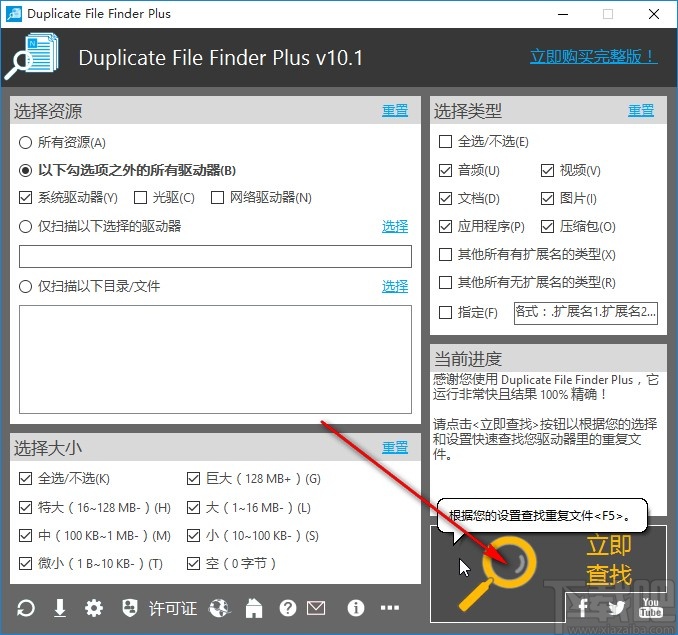Image resolution: width=678 pixels, height=635 pixels.
Task: Click the globe language icon
Action: (219, 609)
